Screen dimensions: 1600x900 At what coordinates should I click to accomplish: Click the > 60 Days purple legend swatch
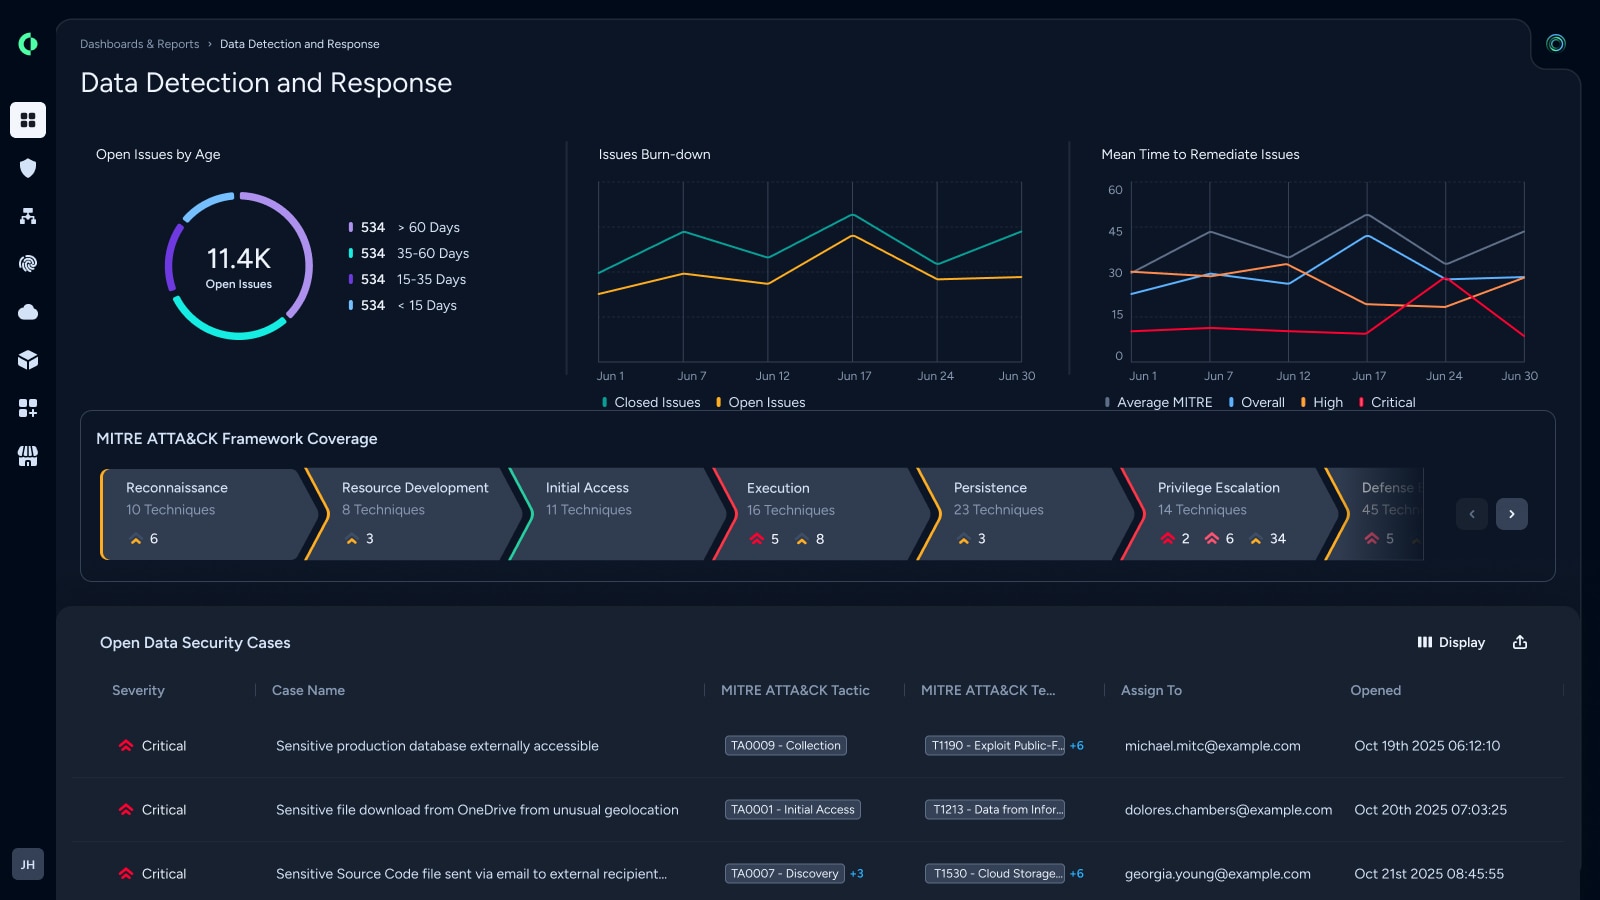tap(350, 228)
